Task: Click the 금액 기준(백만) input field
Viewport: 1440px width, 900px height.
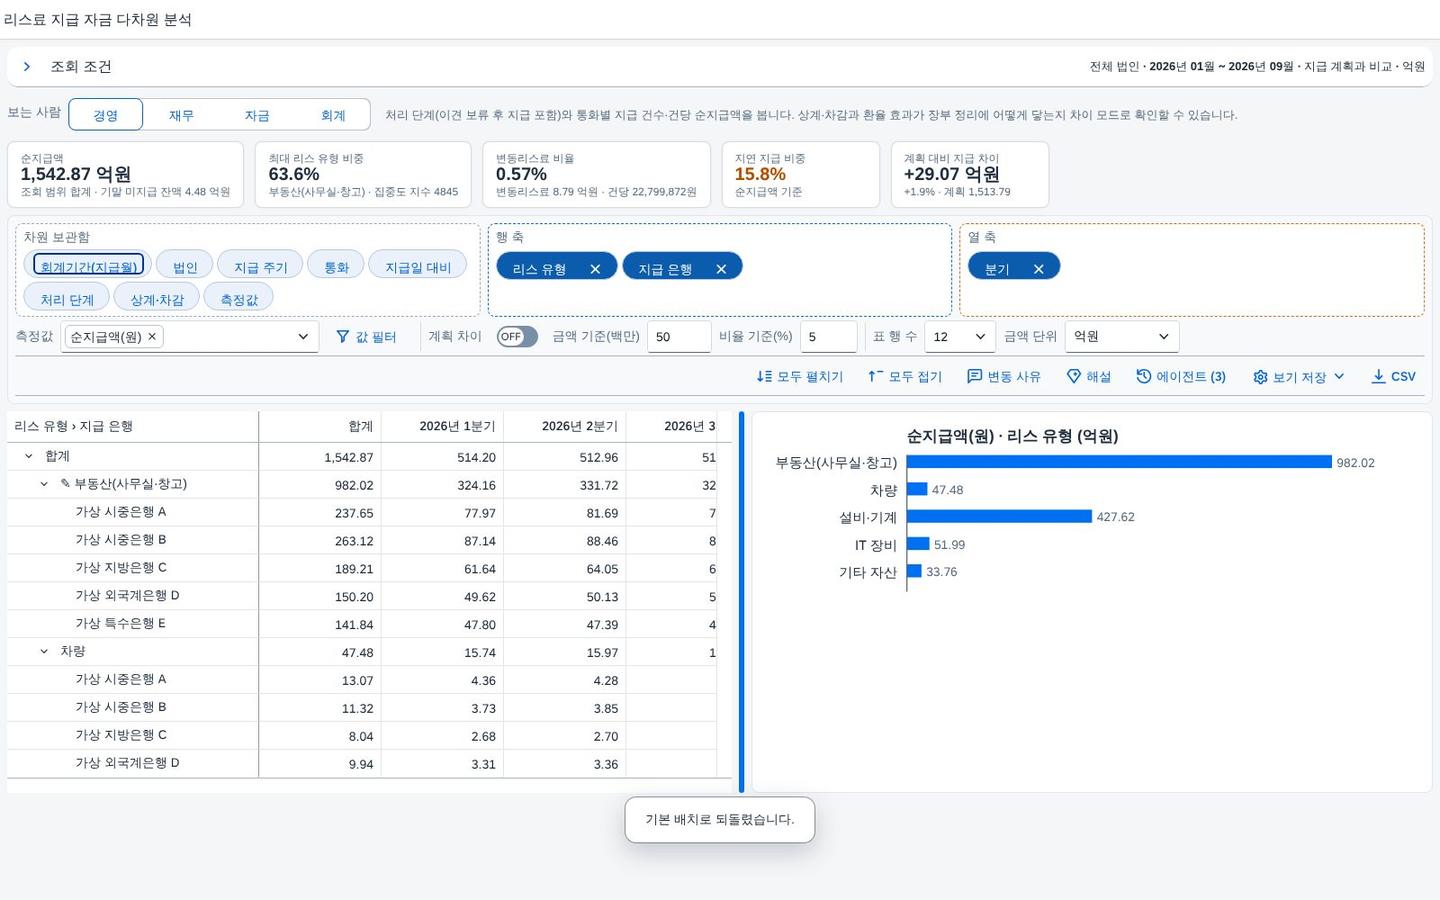Action: click(679, 337)
